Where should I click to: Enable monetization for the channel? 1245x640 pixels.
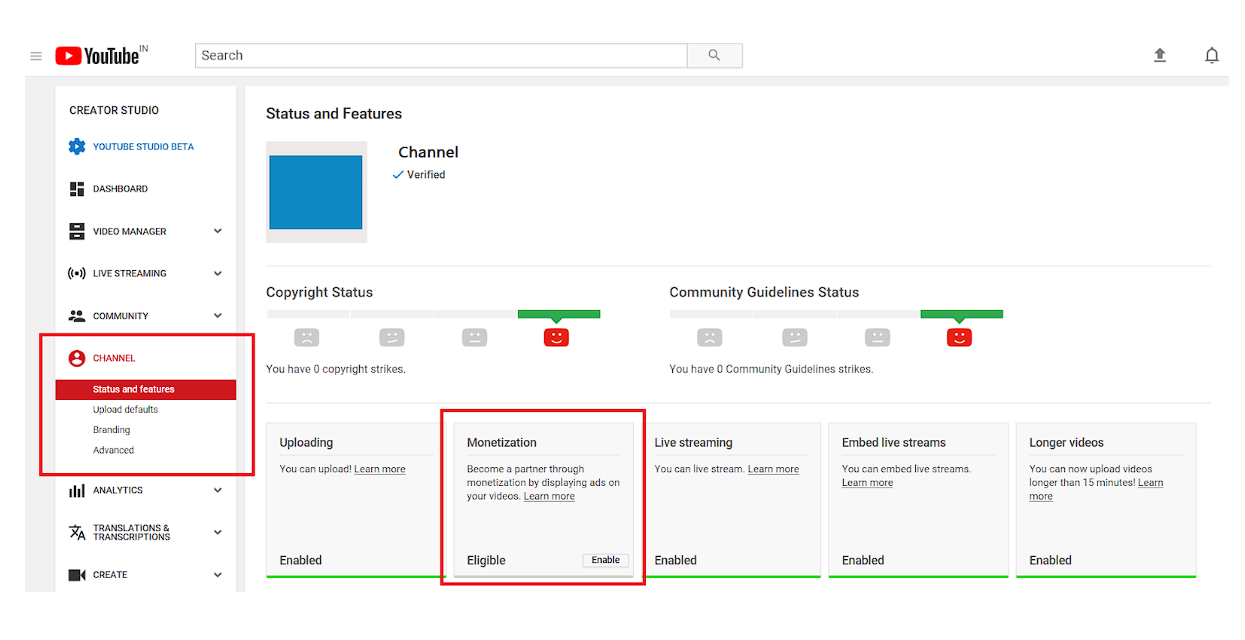pos(605,559)
